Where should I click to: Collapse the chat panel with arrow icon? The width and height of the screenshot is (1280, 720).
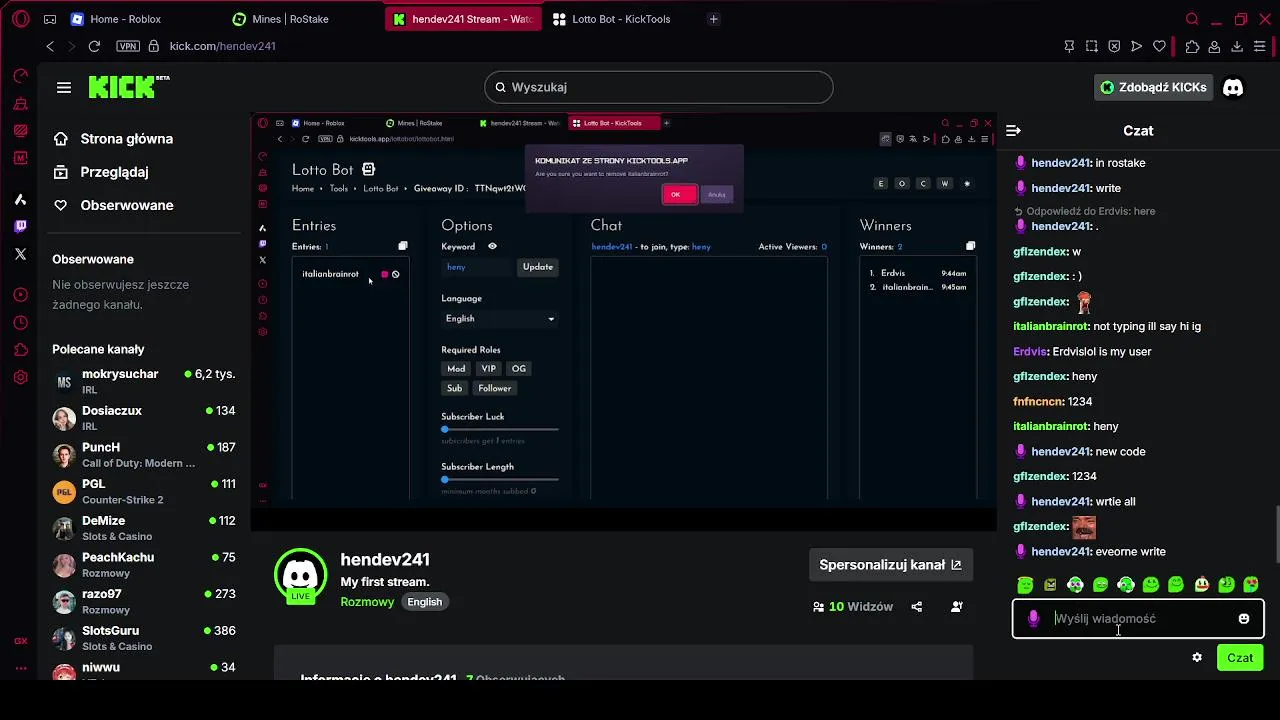(1013, 130)
